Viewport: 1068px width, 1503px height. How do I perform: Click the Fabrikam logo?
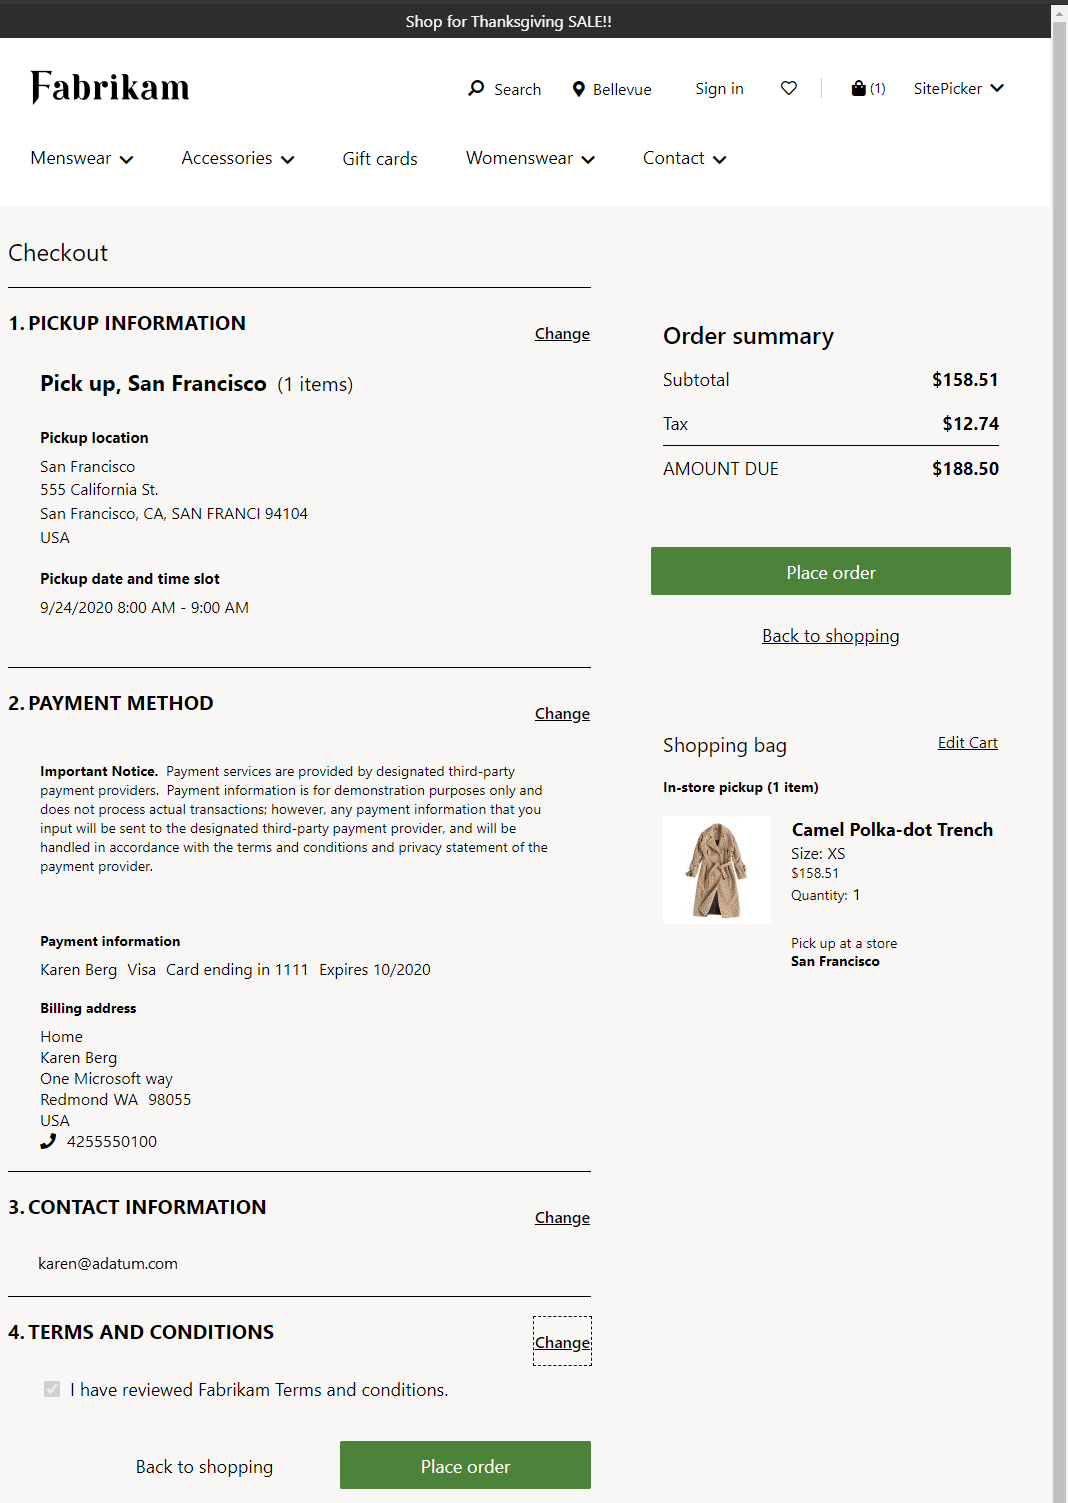point(110,88)
